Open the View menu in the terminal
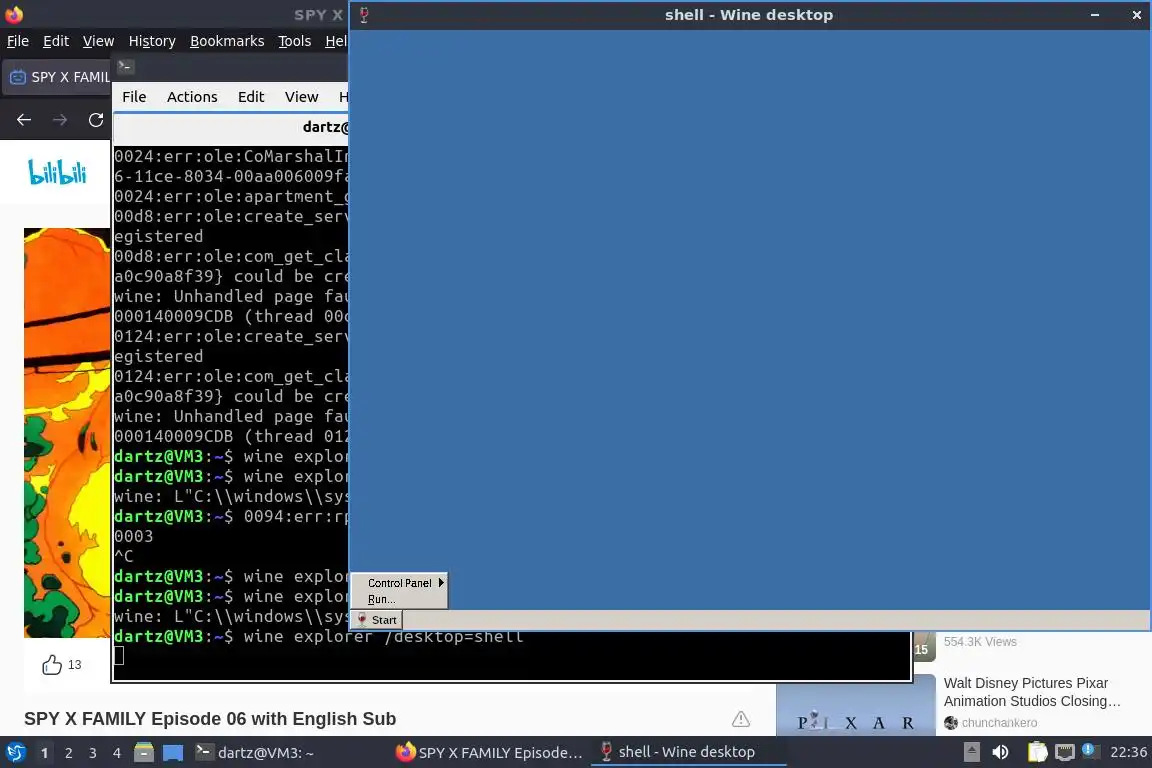Screen dimensions: 1152x768 [x=301, y=97]
